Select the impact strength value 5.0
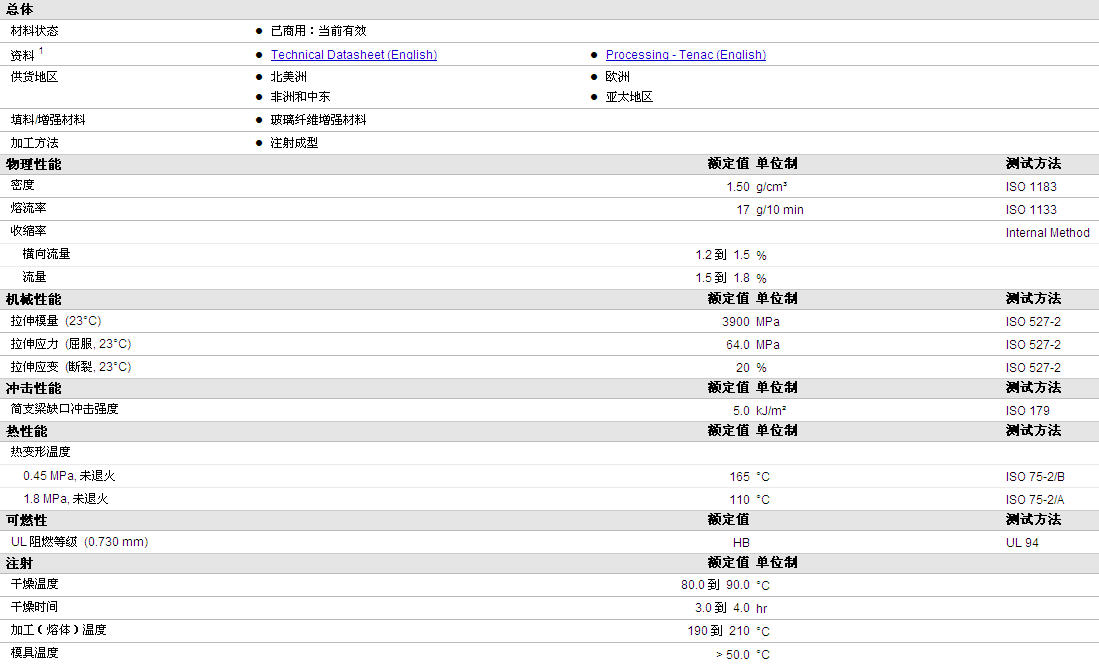The width and height of the screenshot is (1099, 664). pyautogui.click(x=742, y=411)
